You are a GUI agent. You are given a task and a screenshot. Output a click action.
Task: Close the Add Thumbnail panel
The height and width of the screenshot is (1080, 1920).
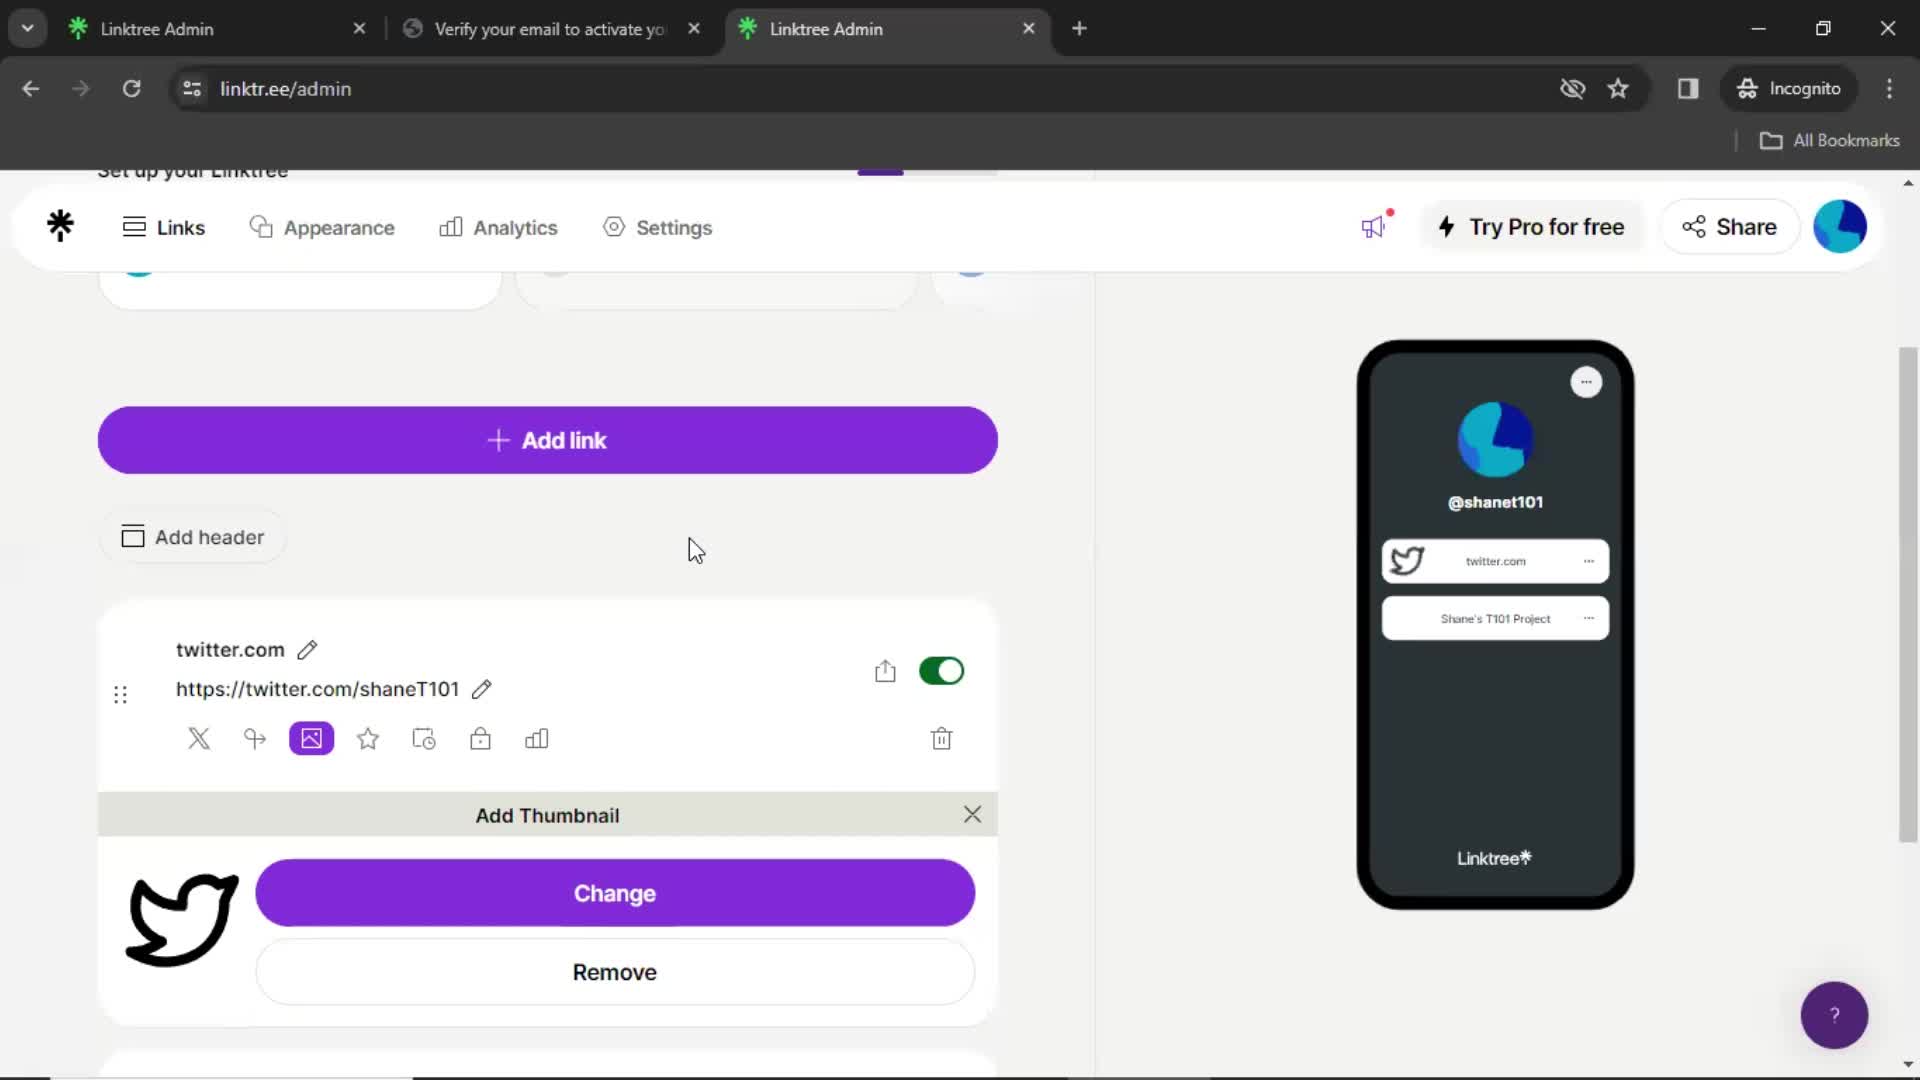pos(972,815)
